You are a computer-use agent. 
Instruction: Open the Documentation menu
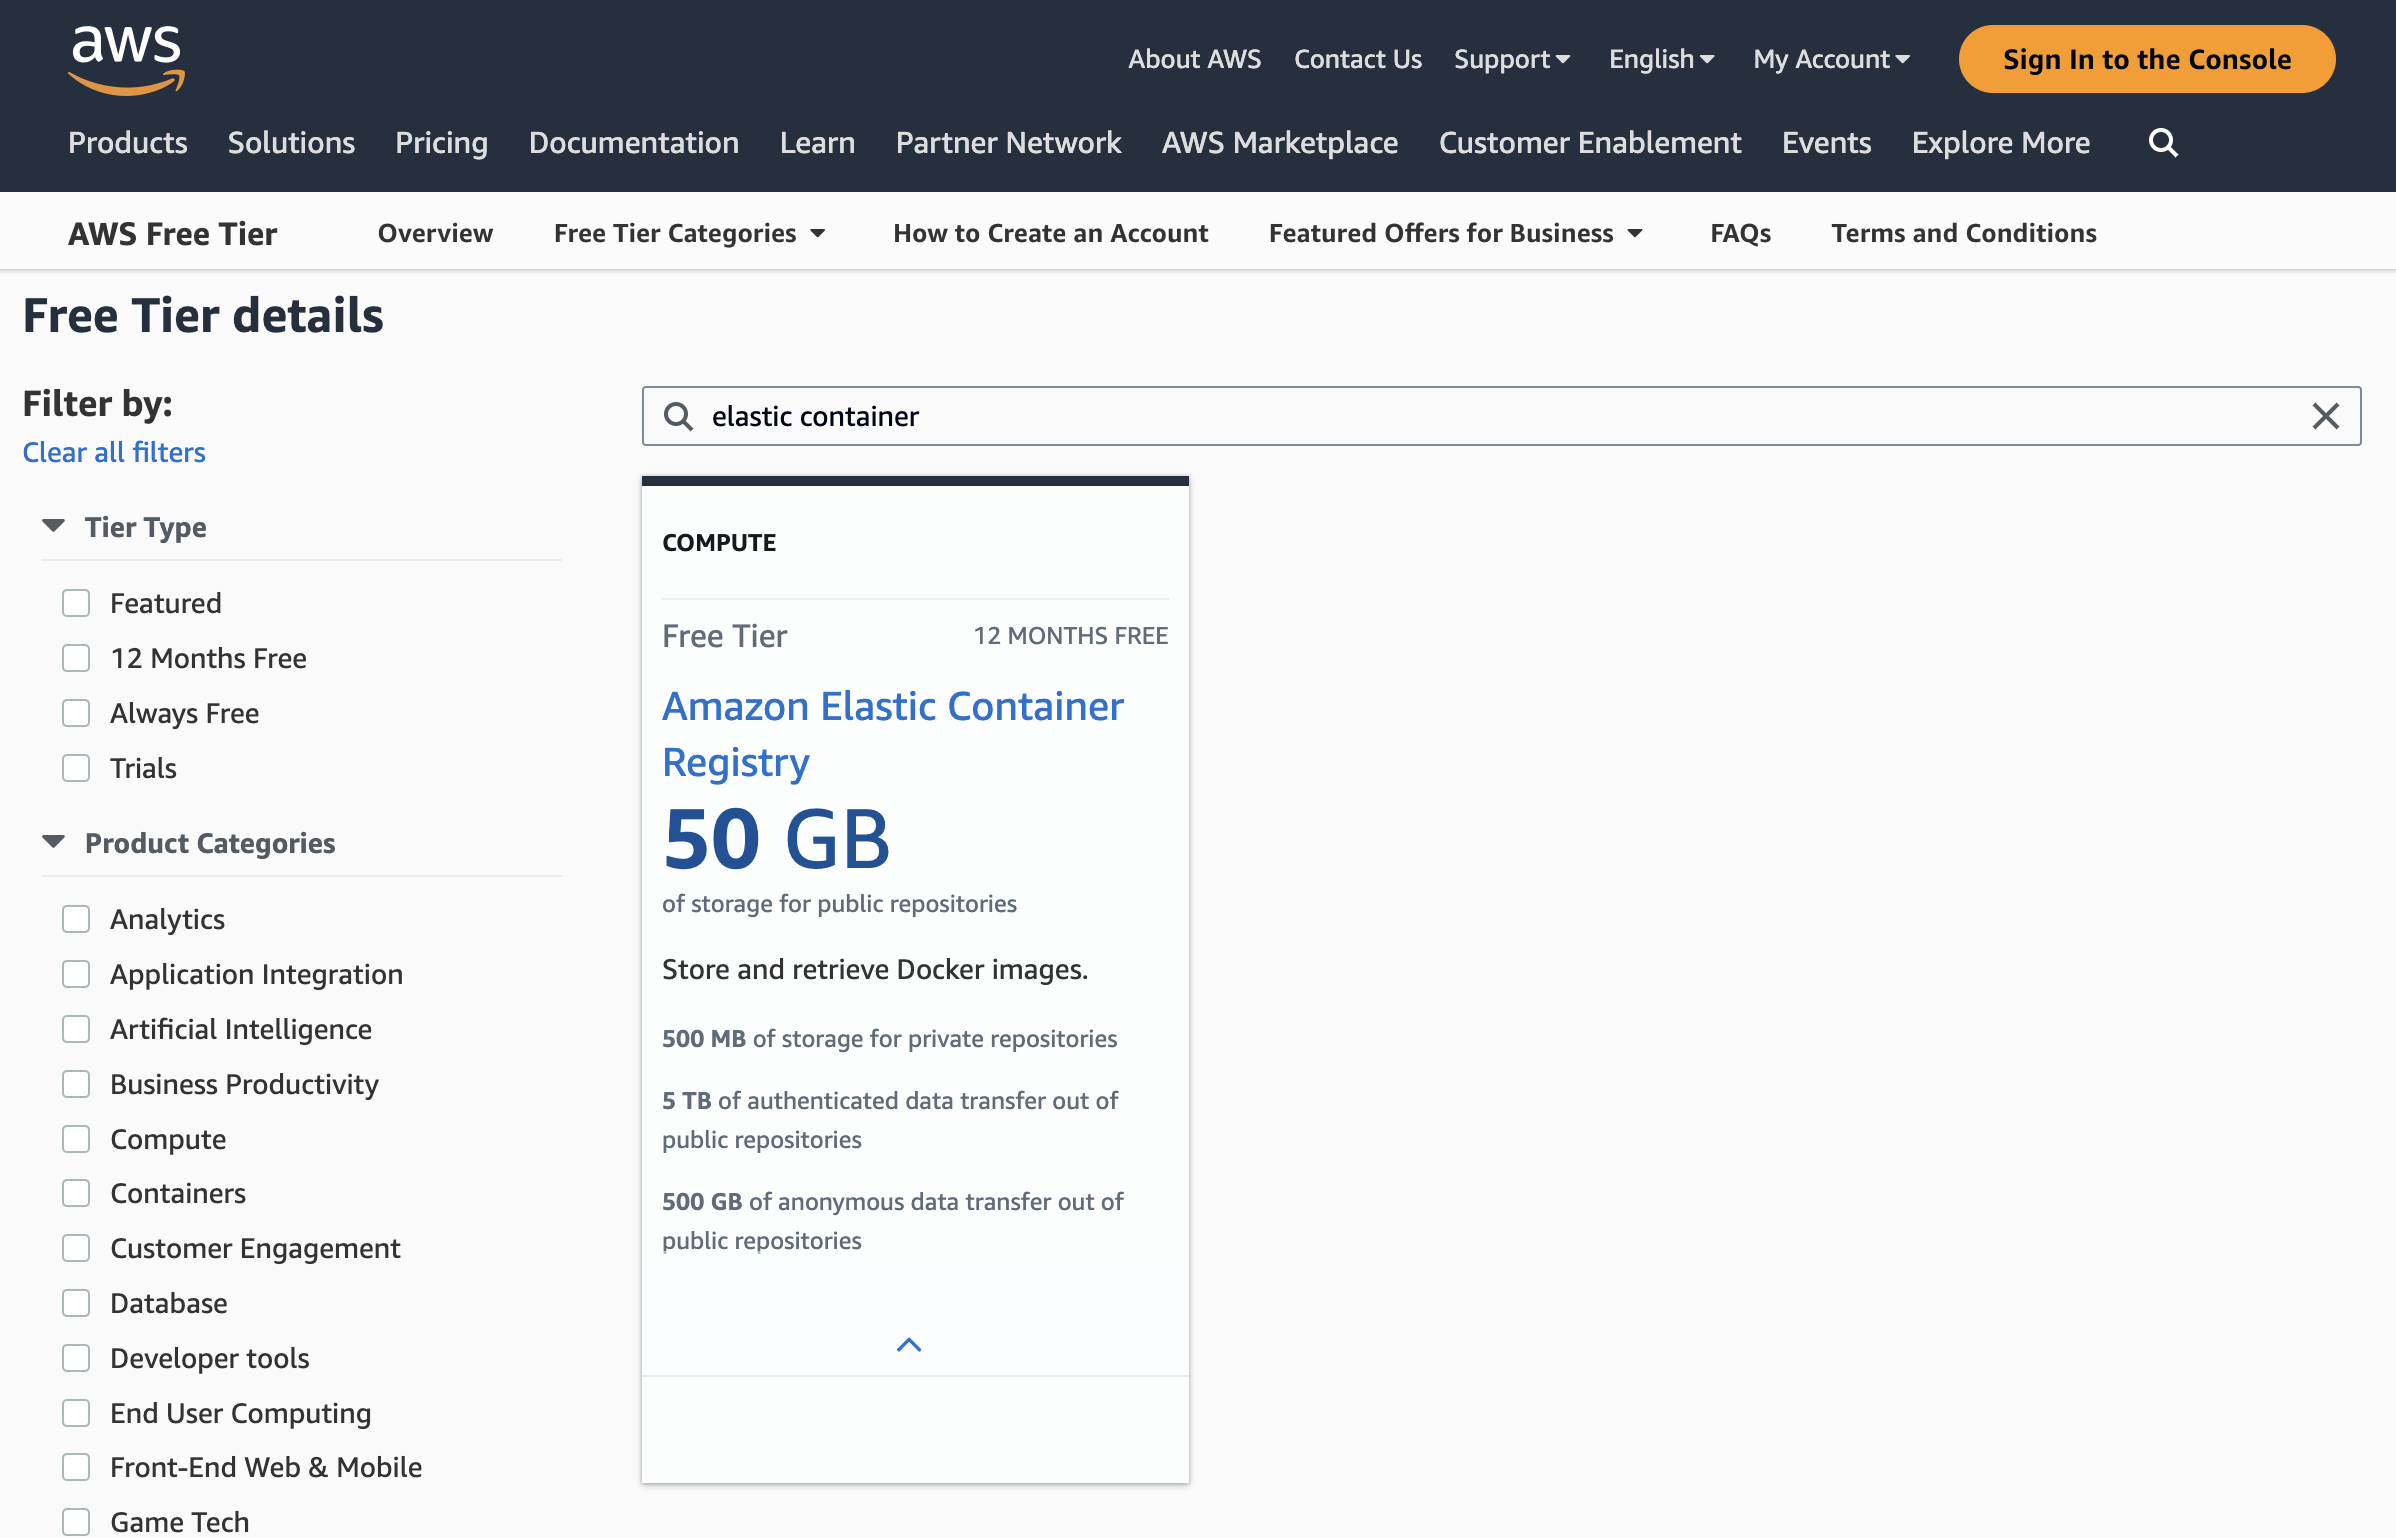(634, 143)
